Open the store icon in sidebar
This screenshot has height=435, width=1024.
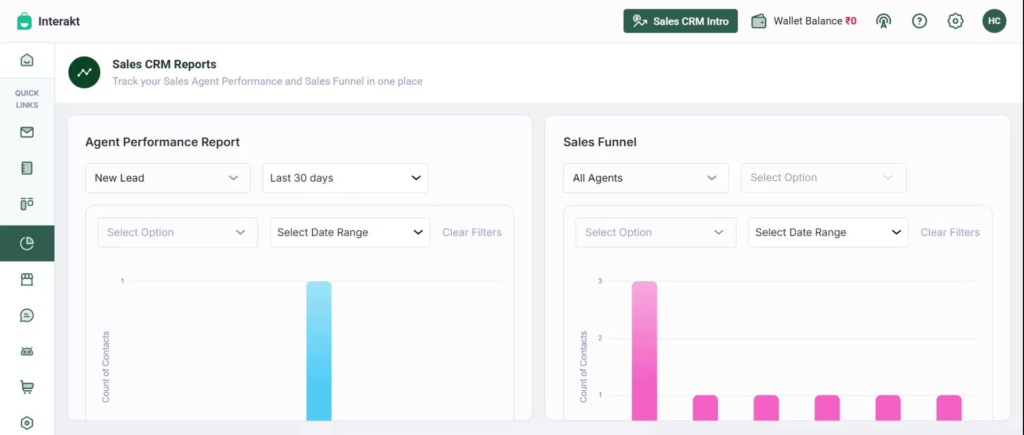[x=27, y=280]
